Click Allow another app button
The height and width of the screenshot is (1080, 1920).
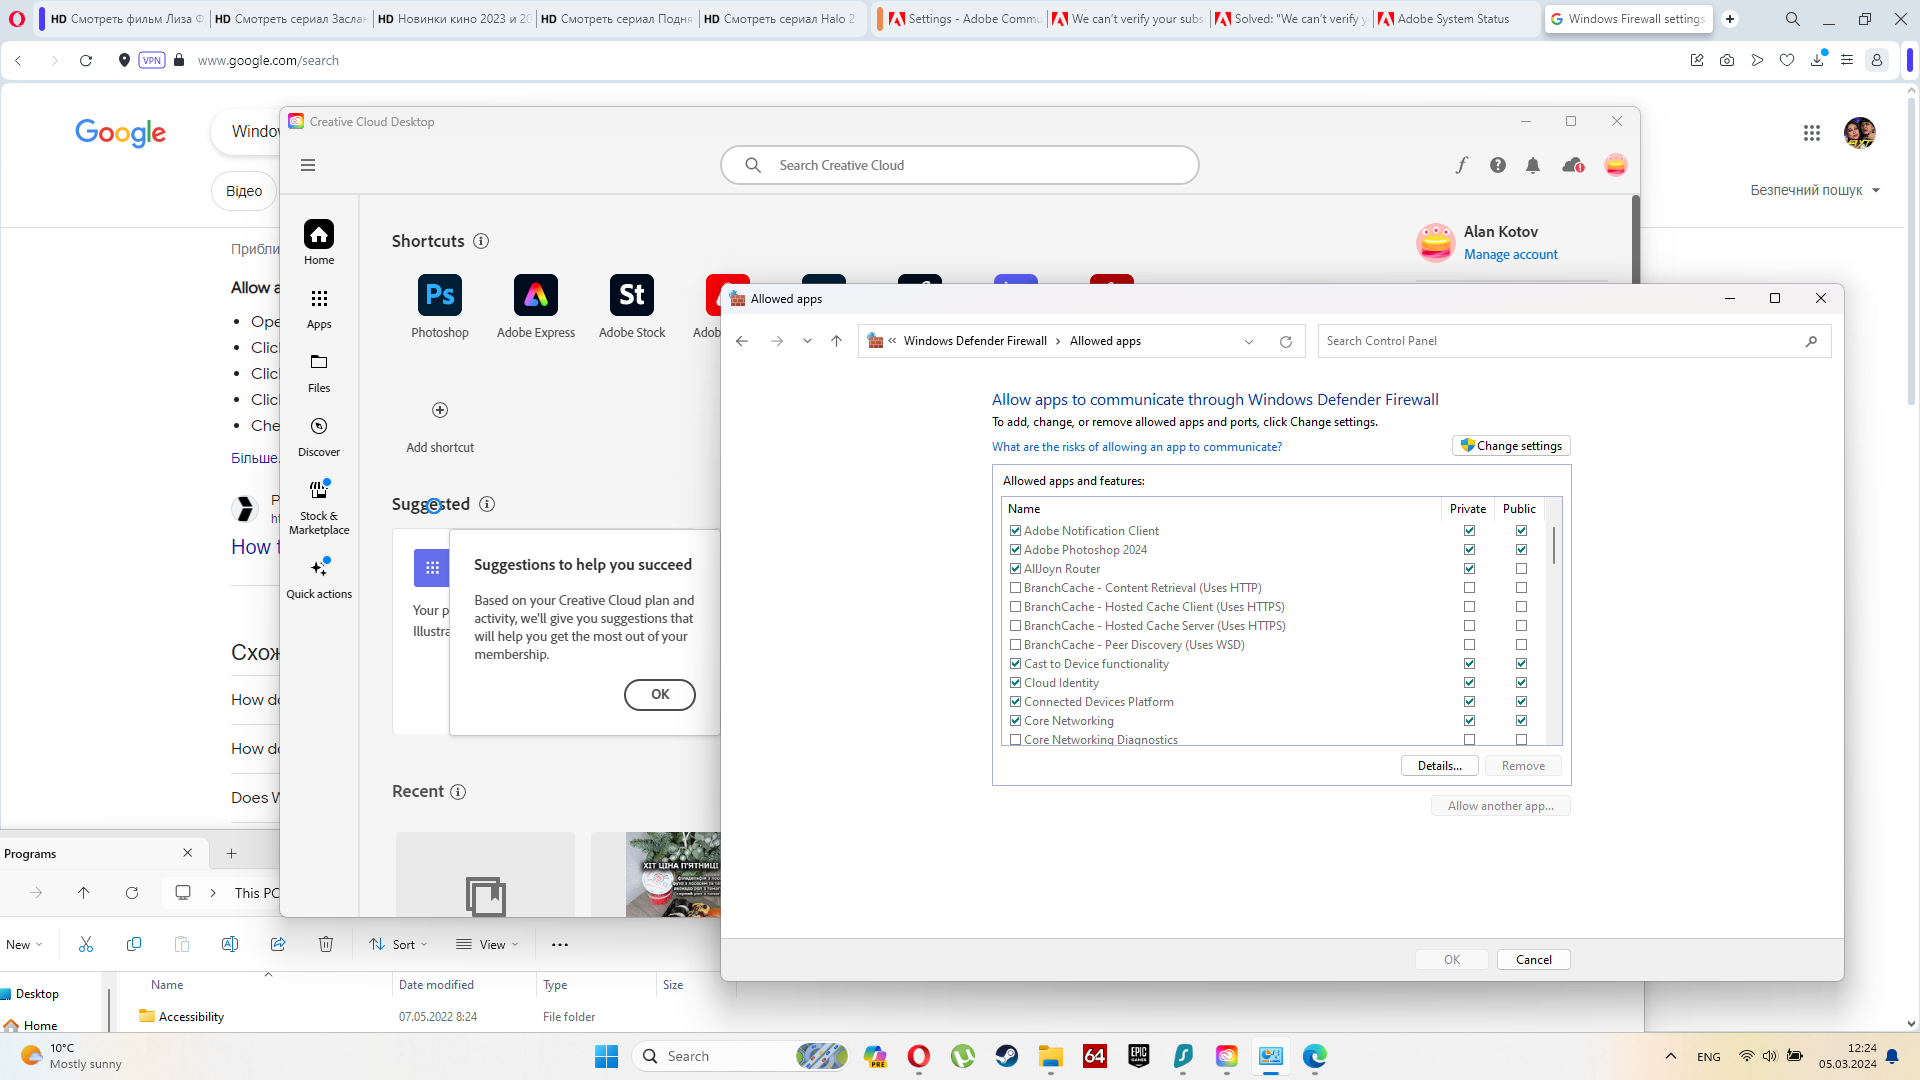click(x=1501, y=806)
